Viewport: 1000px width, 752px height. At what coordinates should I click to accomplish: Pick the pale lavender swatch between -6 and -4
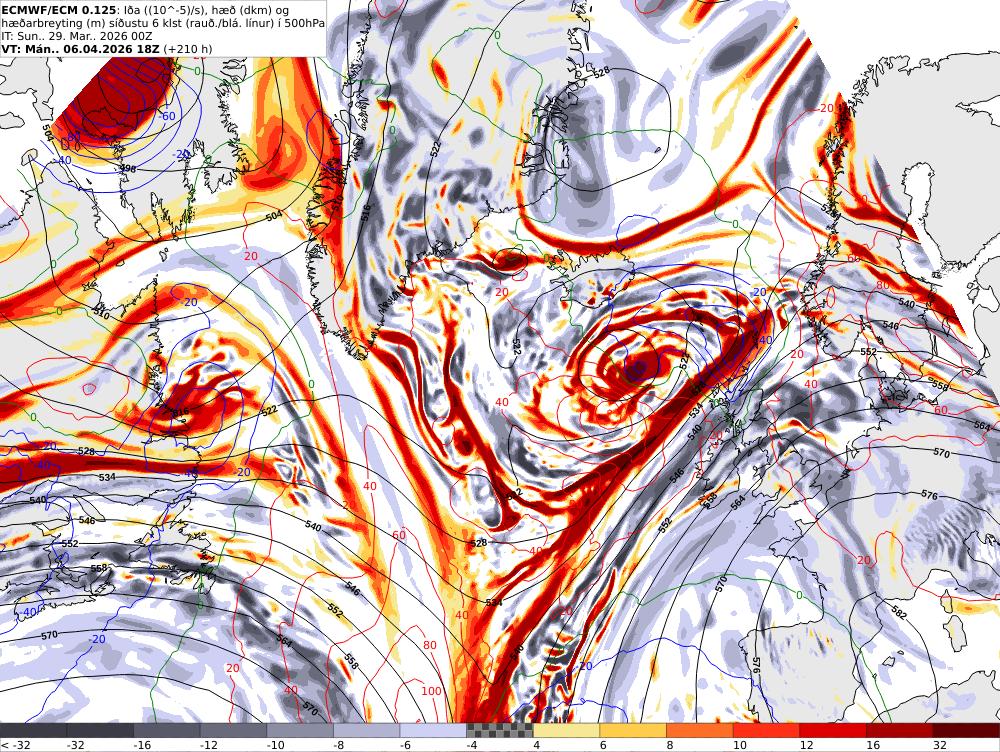click(x=433, y=730)
